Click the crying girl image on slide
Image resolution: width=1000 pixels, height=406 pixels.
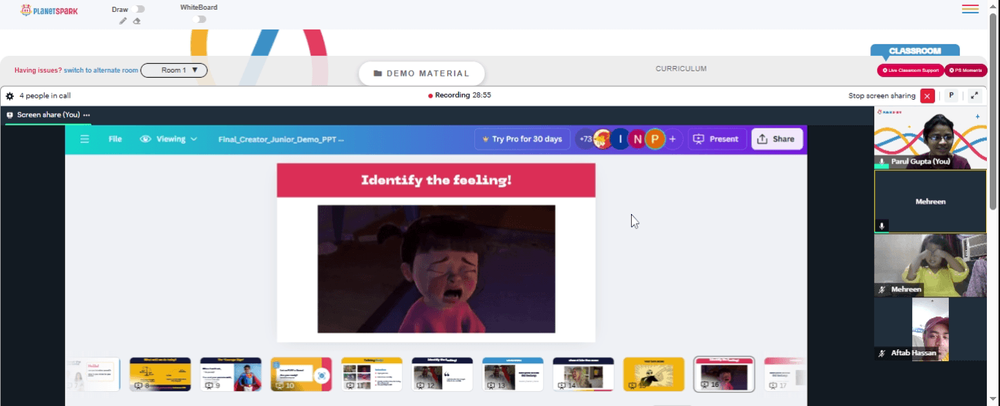(436, 269)
